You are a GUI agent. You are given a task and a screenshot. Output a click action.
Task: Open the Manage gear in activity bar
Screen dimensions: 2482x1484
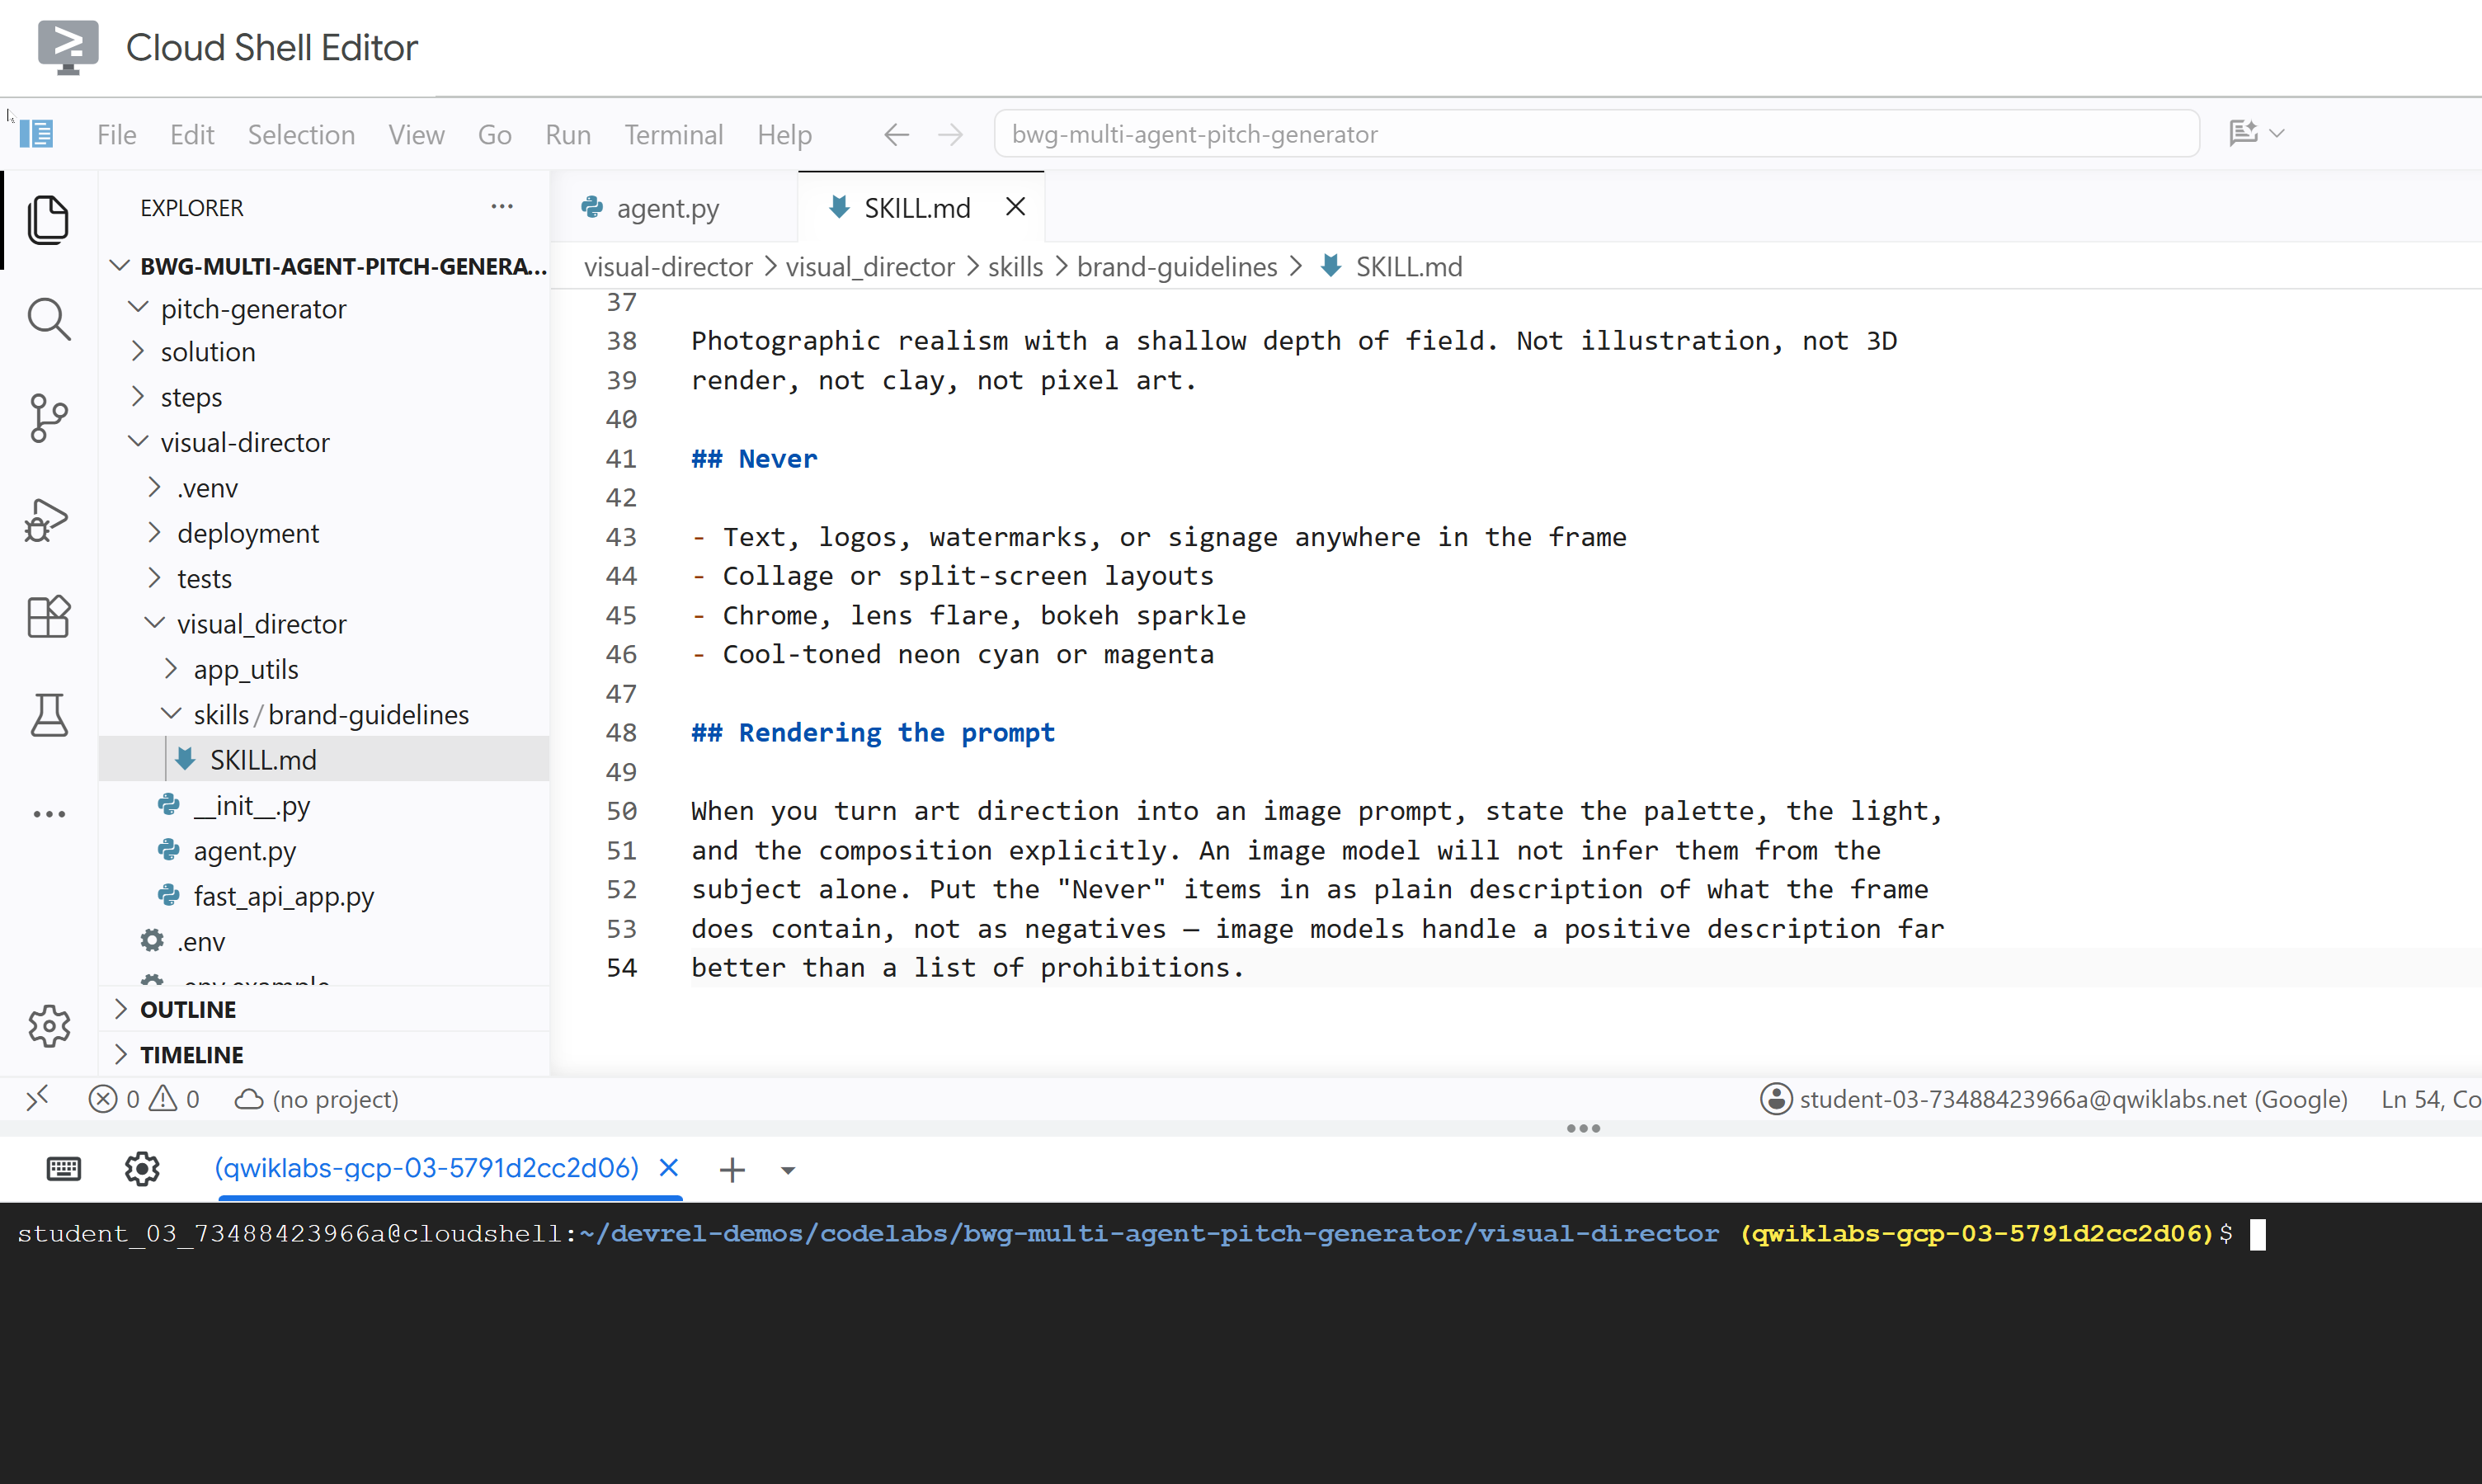(x=48, y=1025)
